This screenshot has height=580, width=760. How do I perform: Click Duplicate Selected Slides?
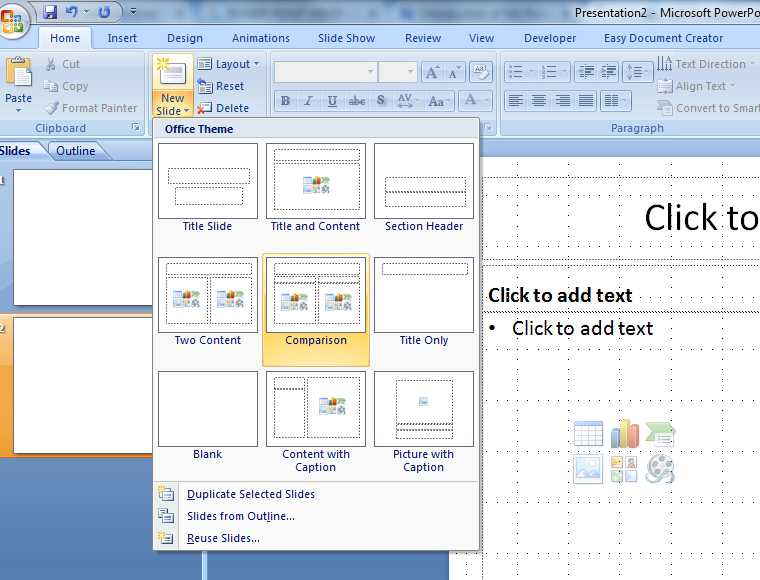(x=317, y=494)
